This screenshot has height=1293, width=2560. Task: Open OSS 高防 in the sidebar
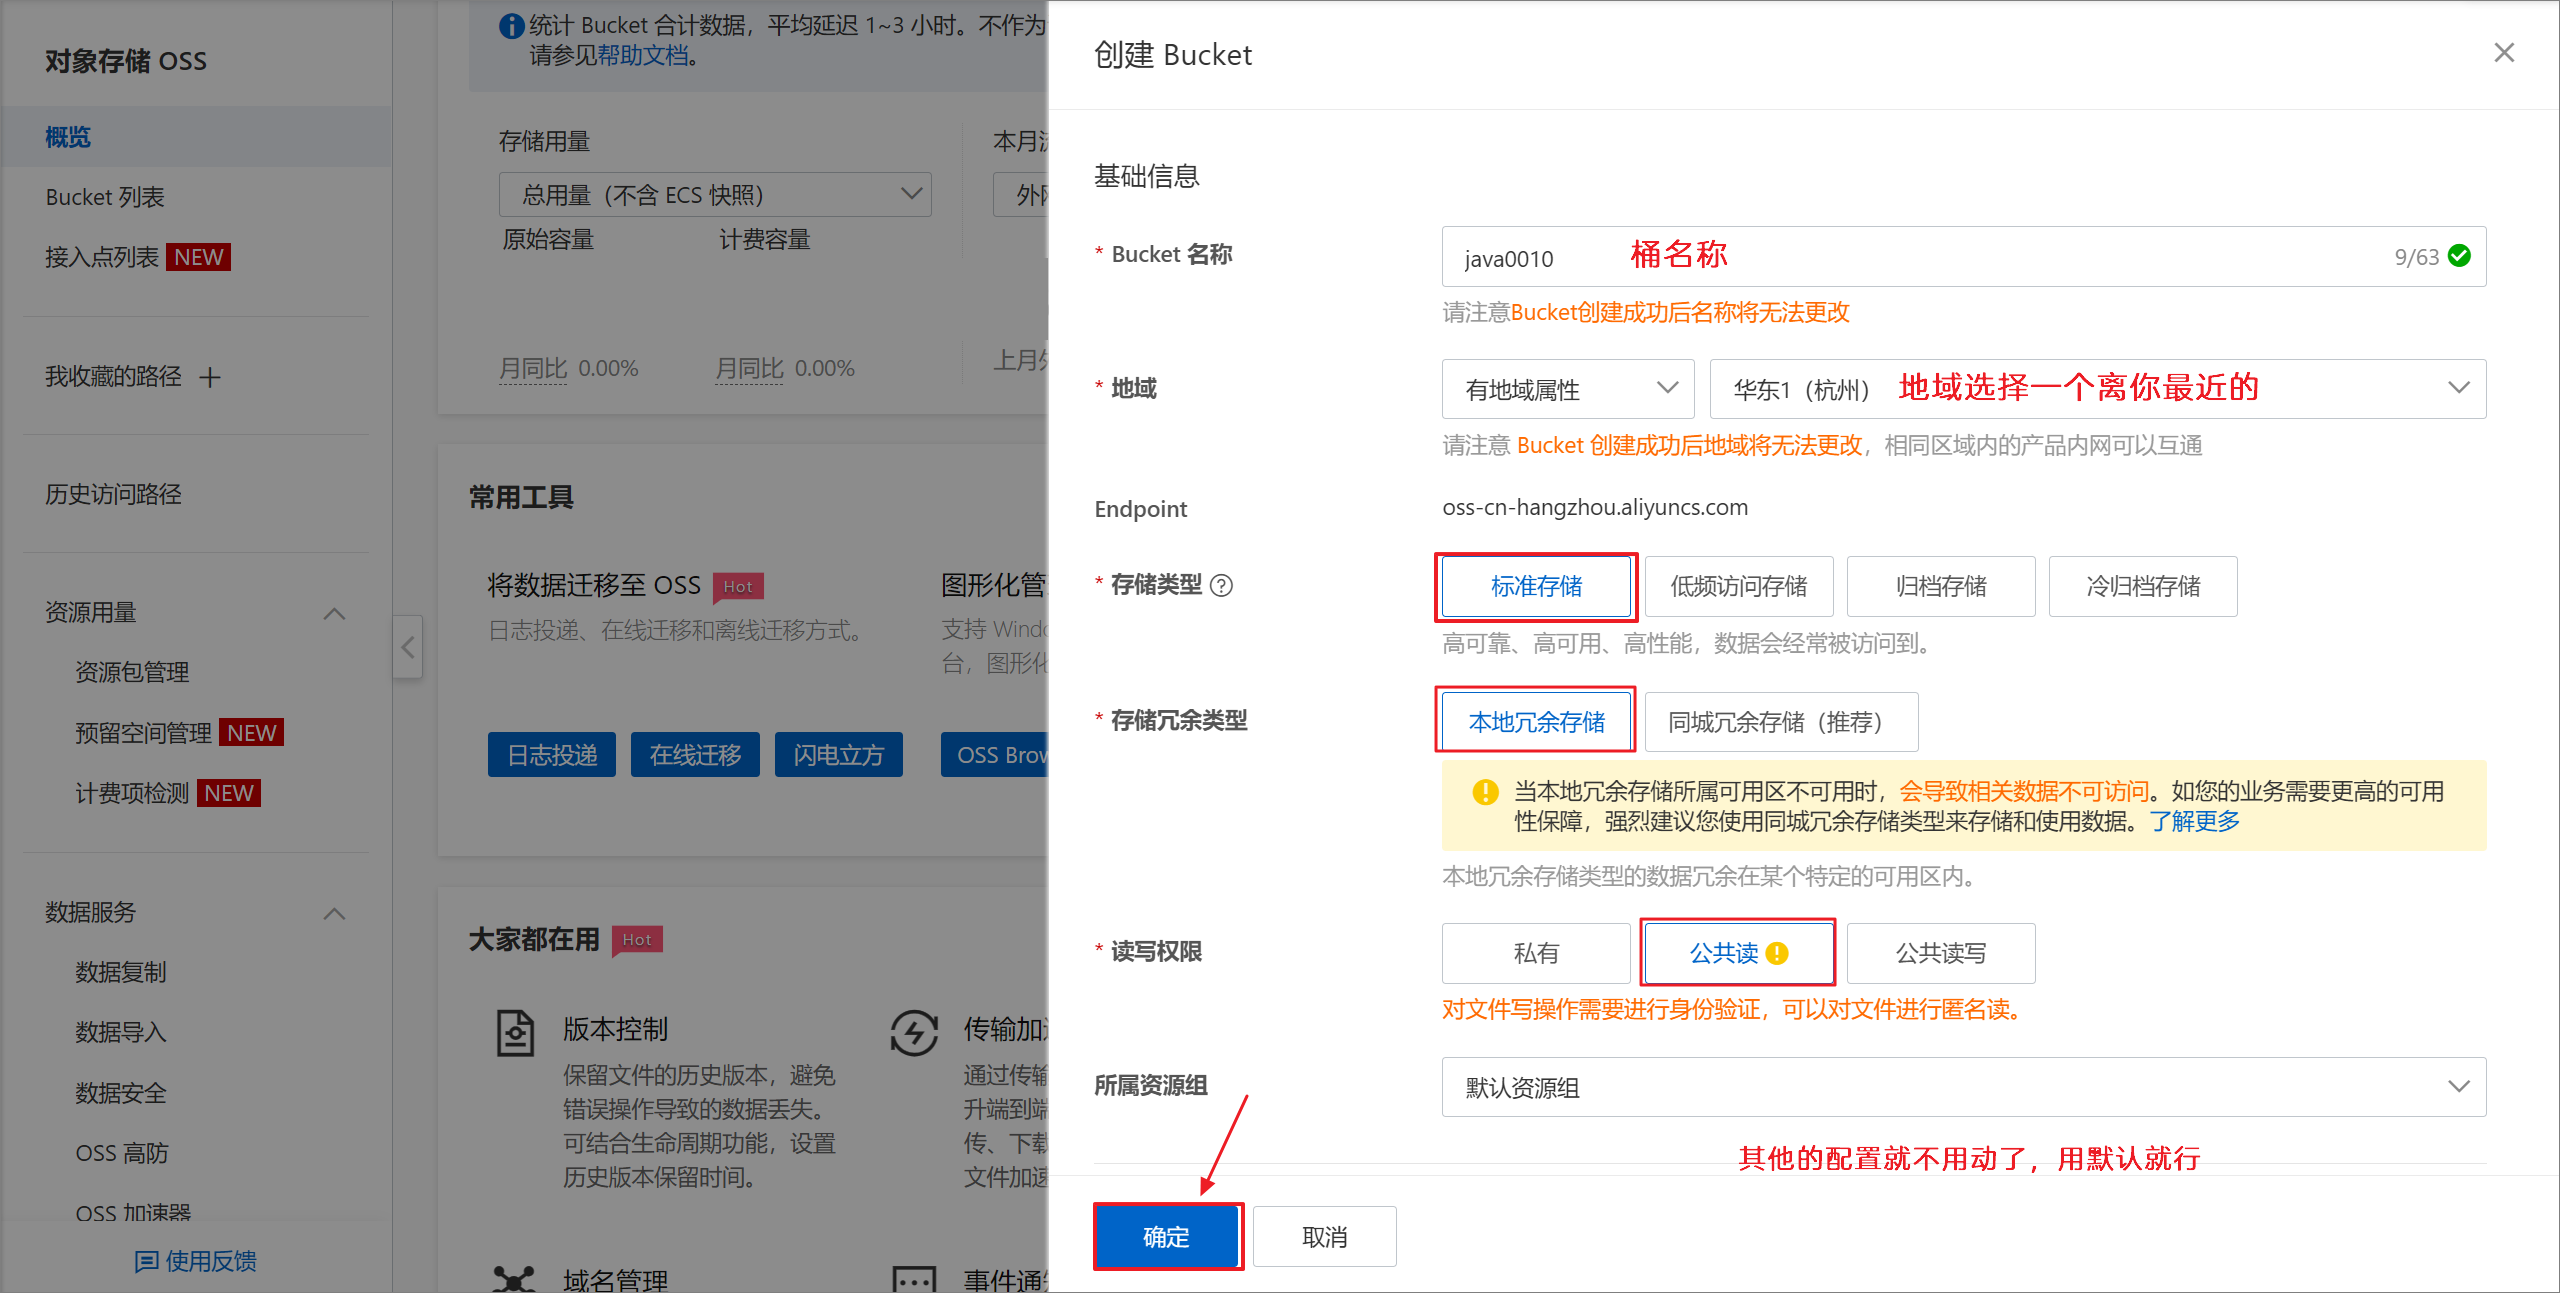coord(122,1153)
